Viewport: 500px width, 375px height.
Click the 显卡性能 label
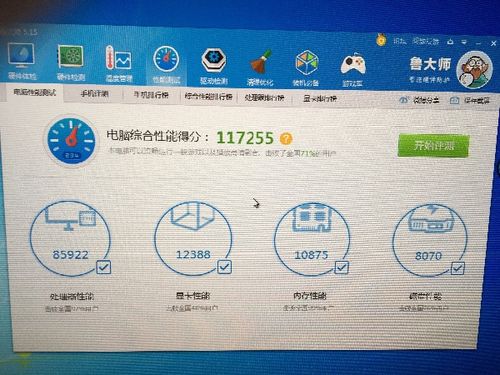click(x=193, y=296)
